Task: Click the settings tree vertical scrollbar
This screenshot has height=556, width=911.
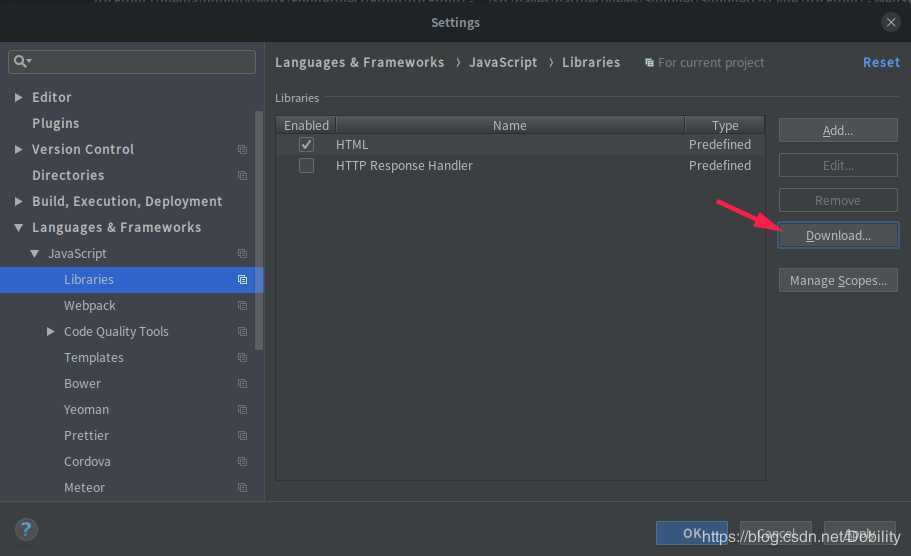Action: point(259,230)
